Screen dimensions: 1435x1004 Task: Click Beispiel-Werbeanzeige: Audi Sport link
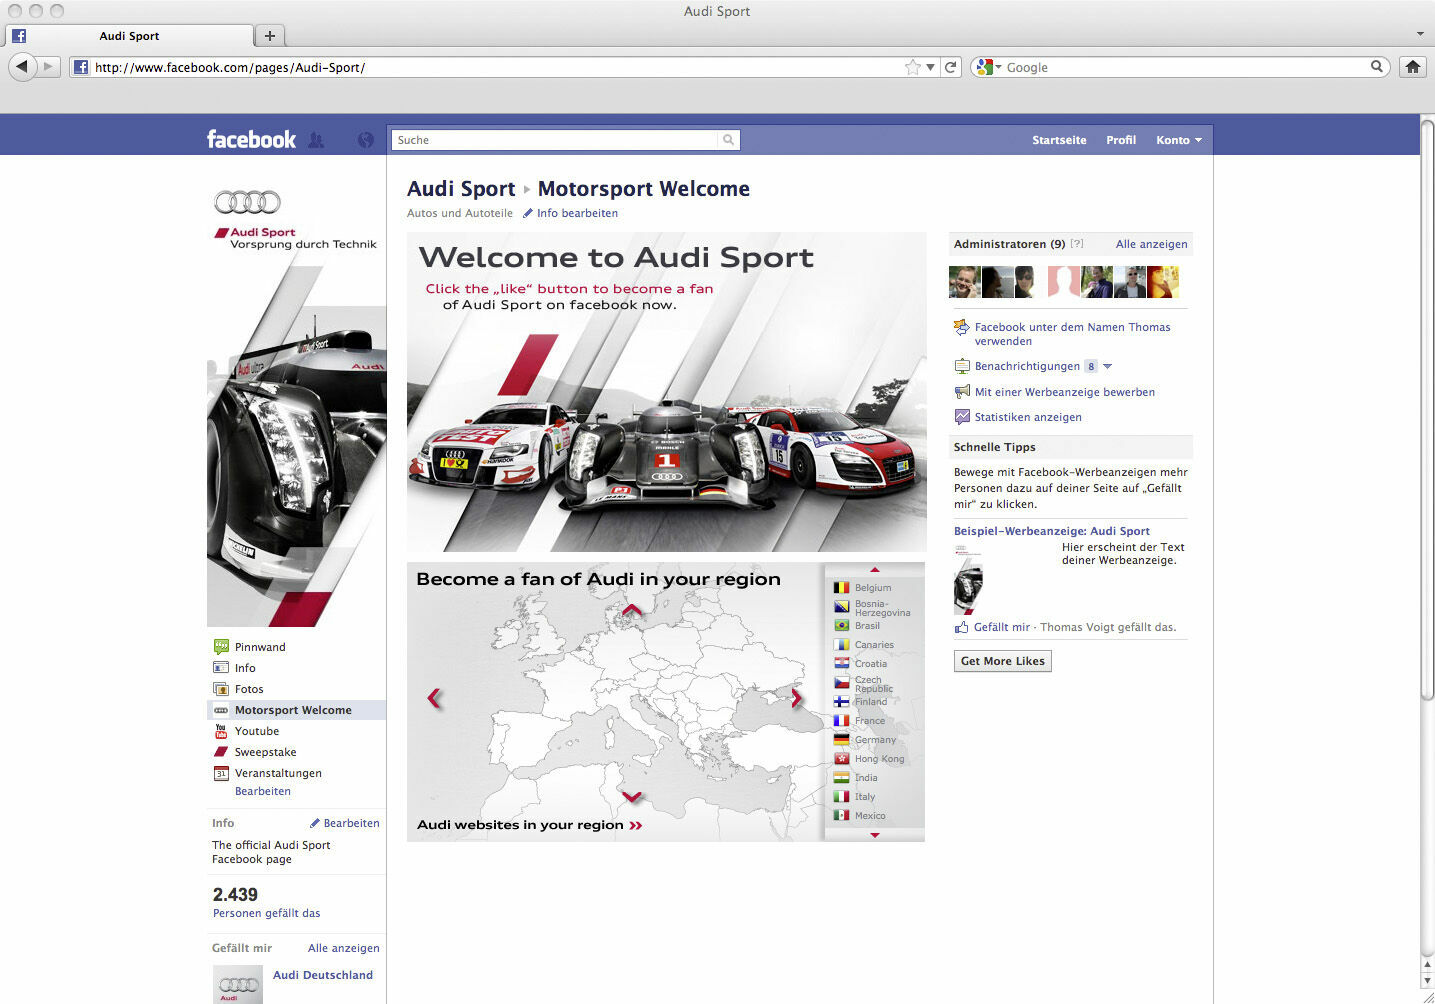tap(1051, 531)
